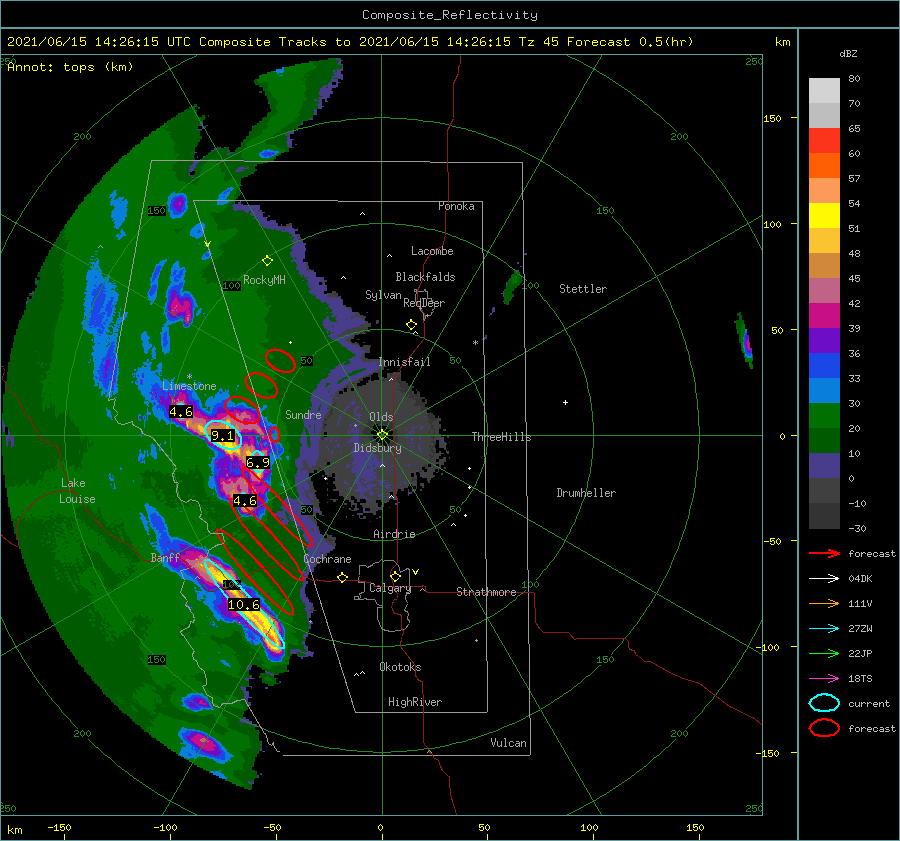Viewport: 900px width, 841px height.
Task: Click the red forecast ellipse legend icon
Action: pos(824,728)
